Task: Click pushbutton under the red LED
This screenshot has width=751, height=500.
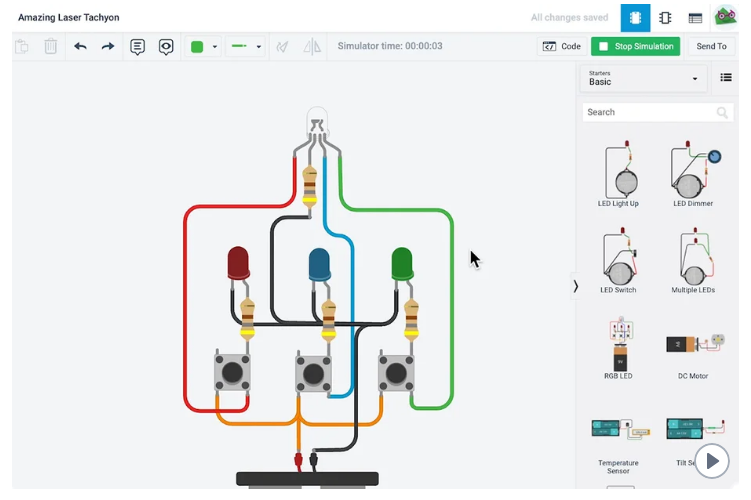Action: point(232,372)
